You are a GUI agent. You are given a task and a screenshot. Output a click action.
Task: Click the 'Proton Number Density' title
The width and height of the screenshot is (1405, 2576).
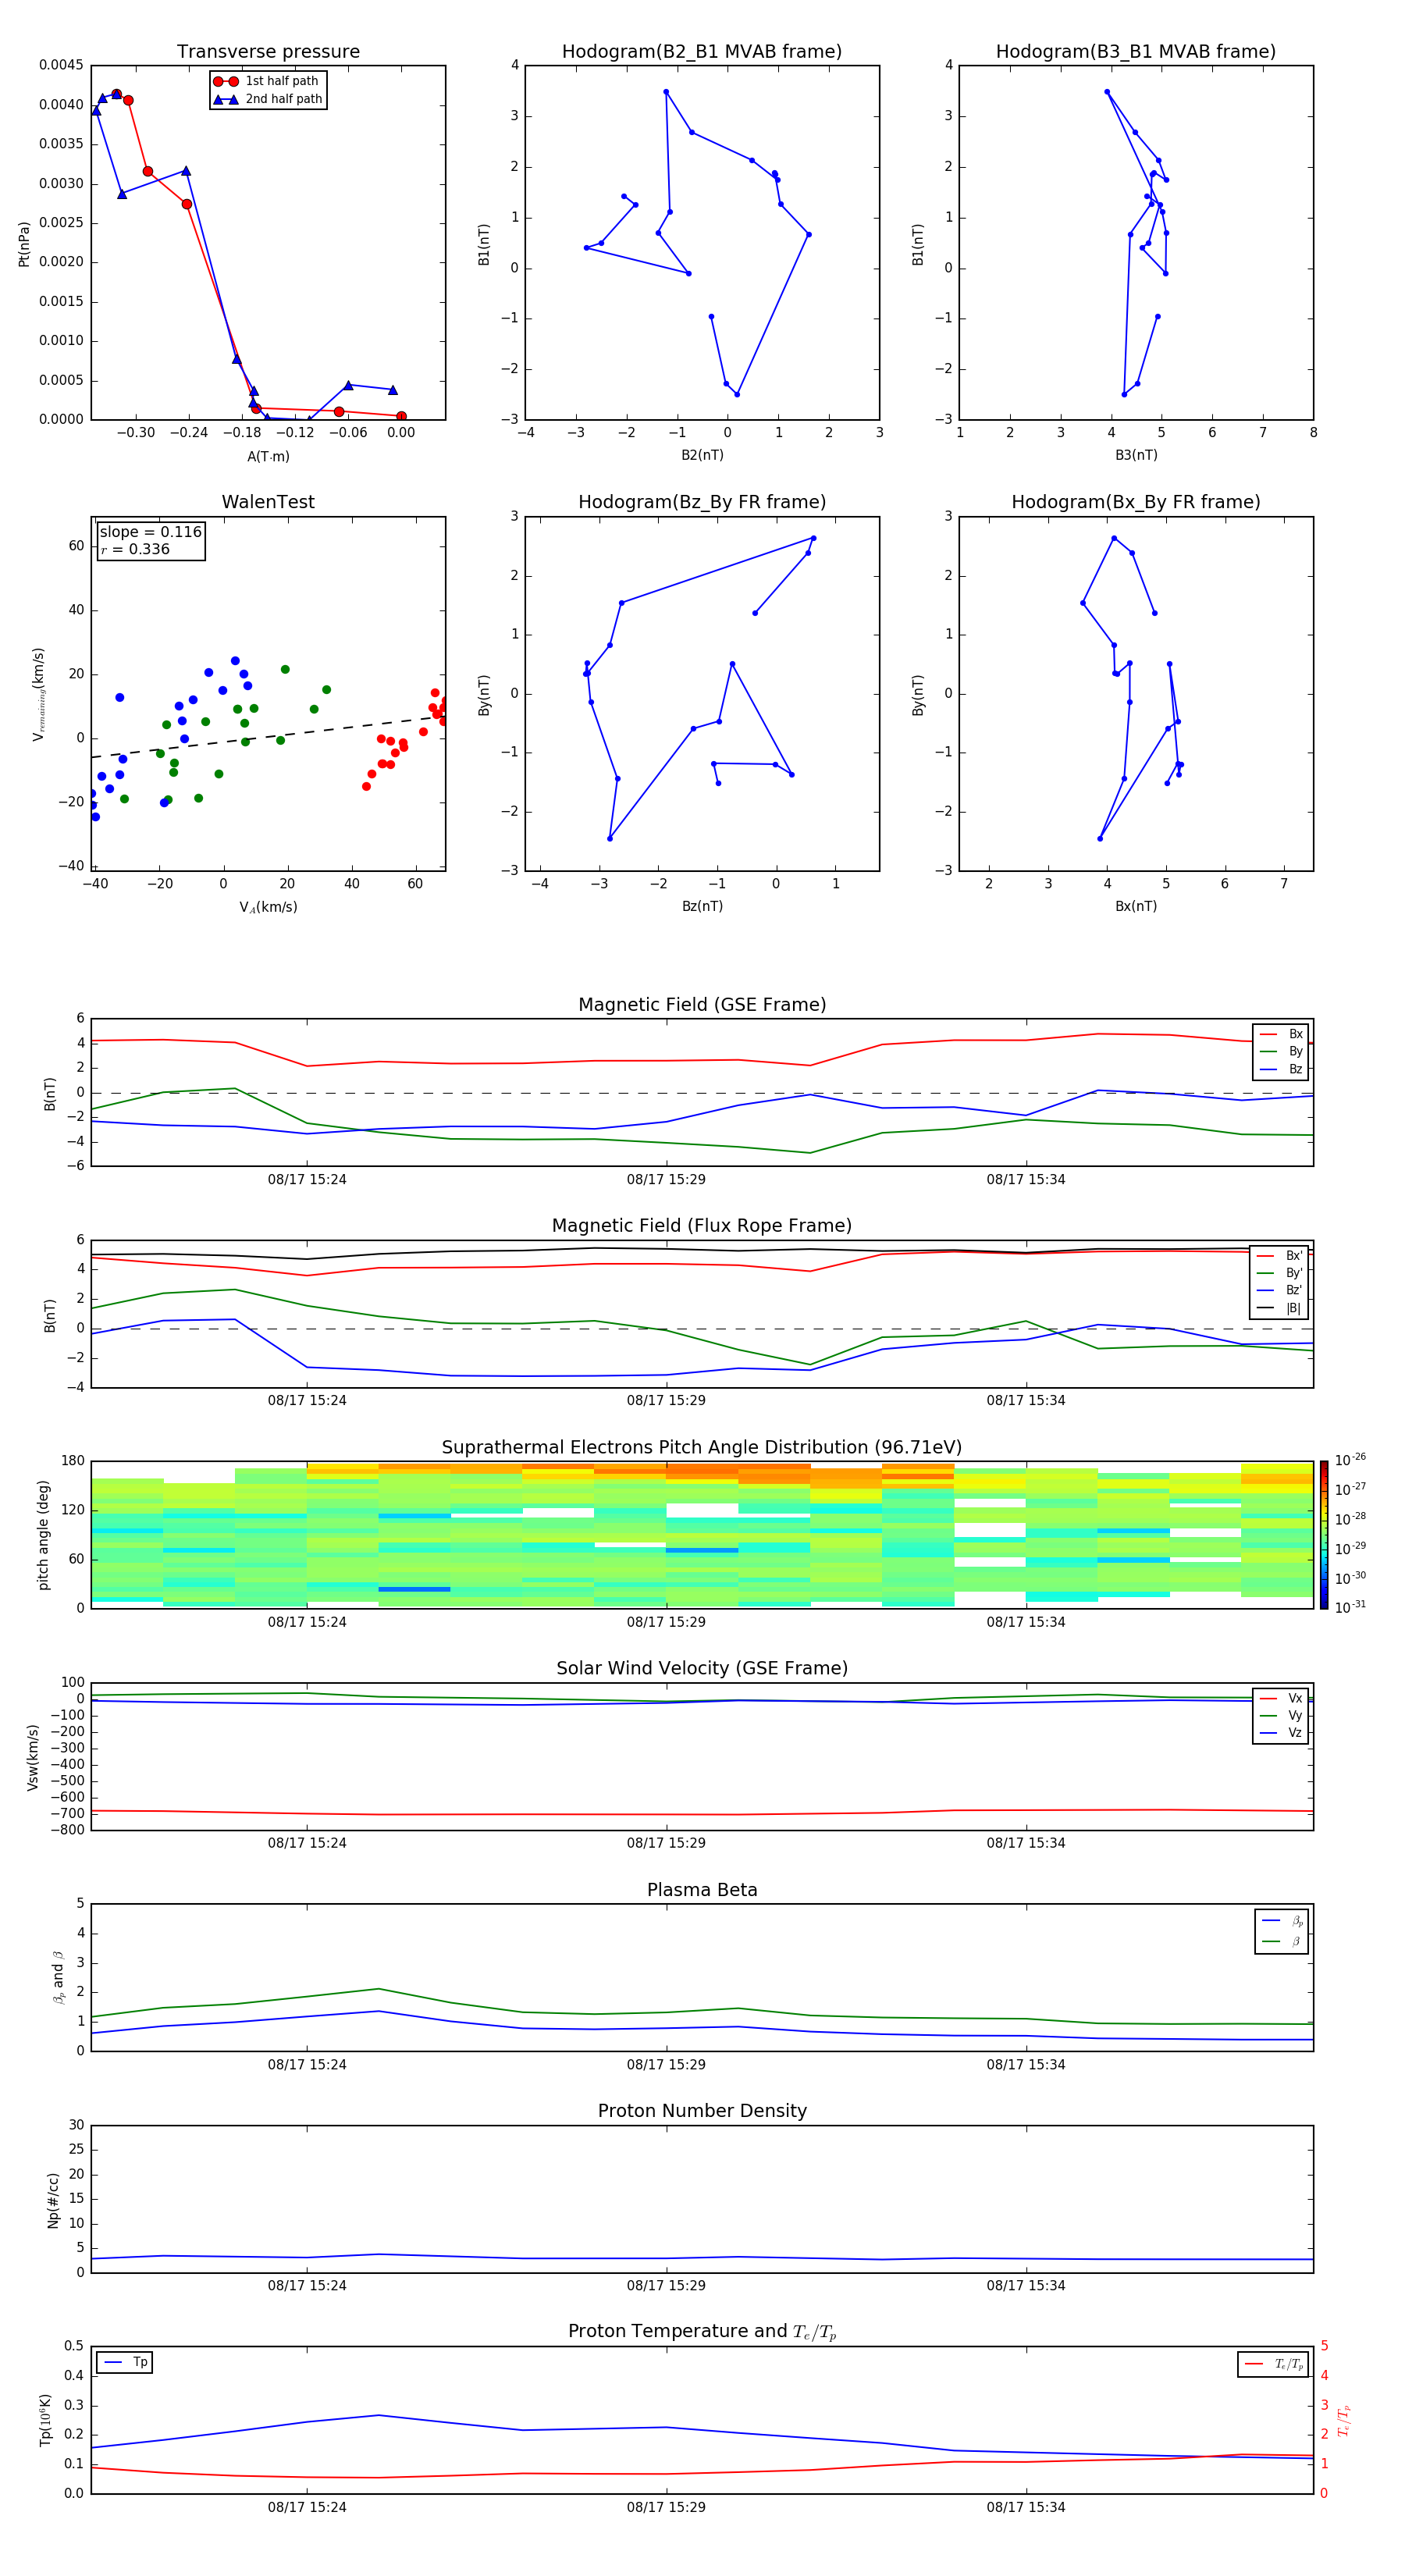click(x=702, y=2111)
